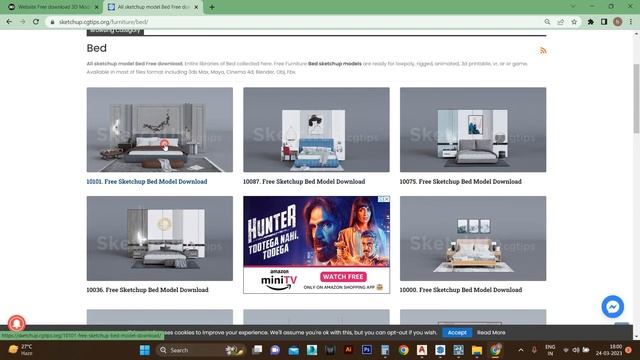Open the Mail app from taskbar
640x360 pixels.
(293, 350)
